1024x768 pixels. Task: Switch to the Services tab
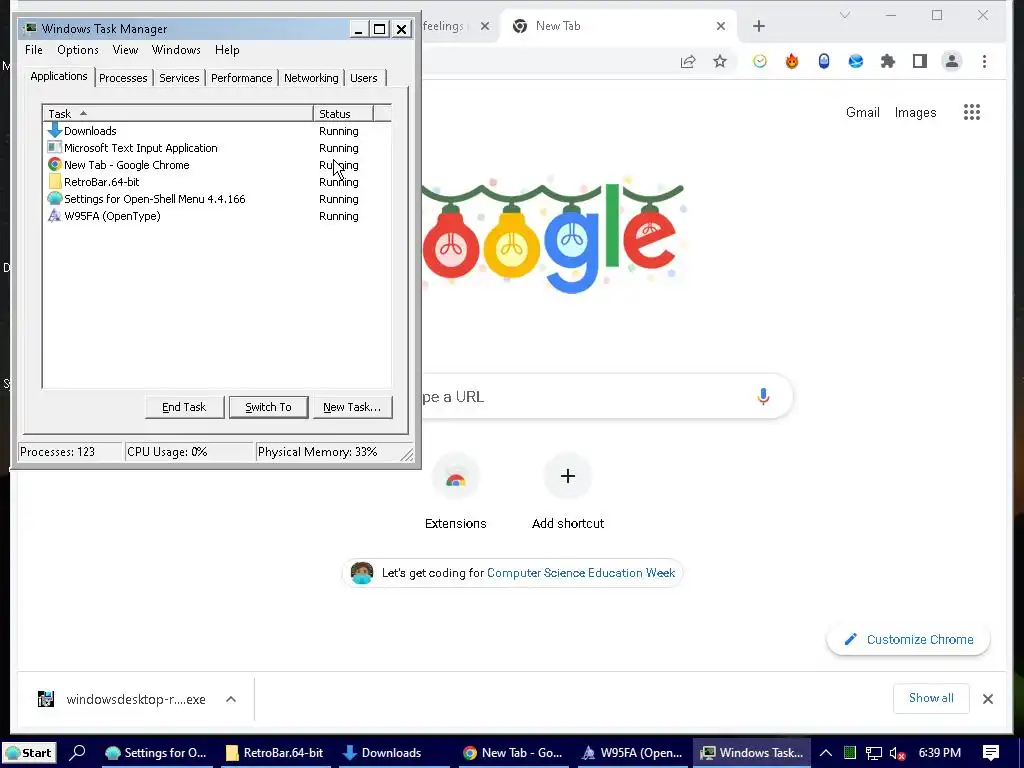coord(179,78)
